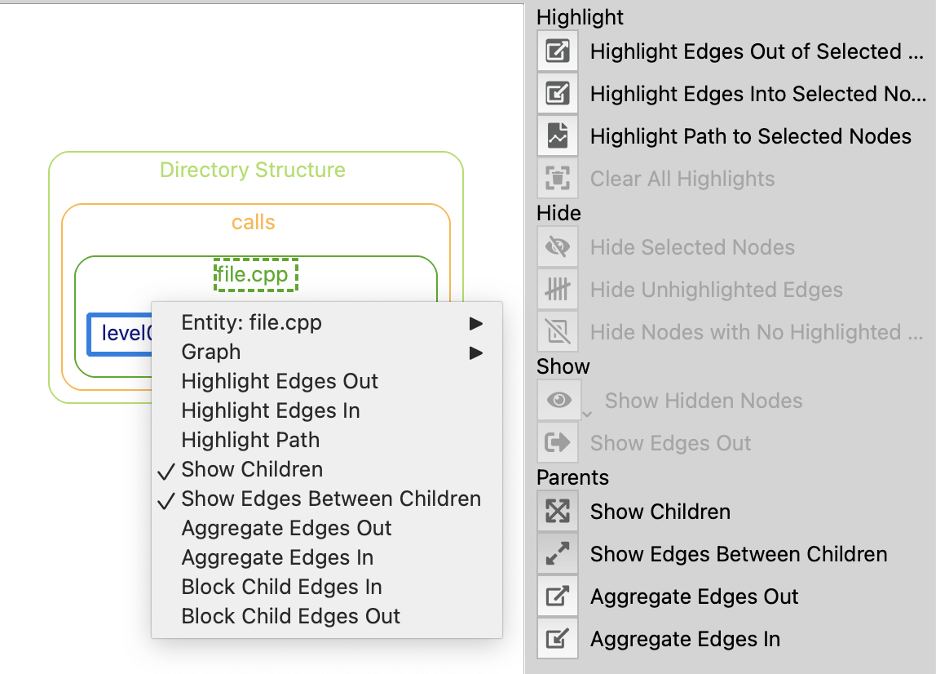Click the Aggregate Edges Out panel icon
This screenshot has height=674, width=936.
[x=558, y=596]
